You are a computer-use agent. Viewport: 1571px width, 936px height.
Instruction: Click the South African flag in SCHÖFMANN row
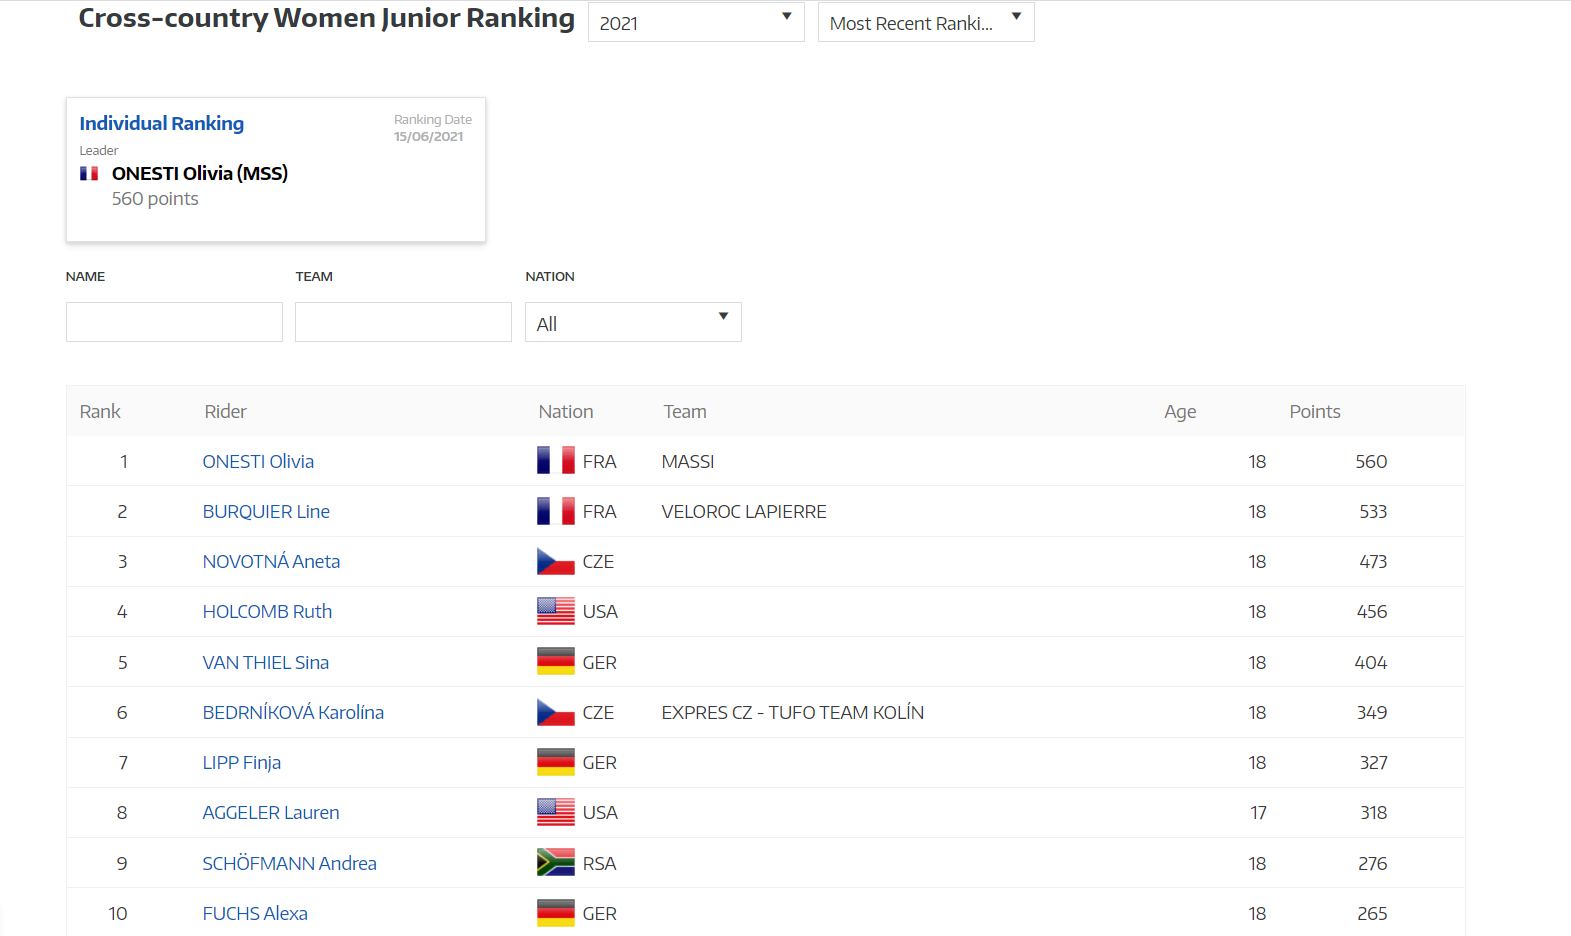pos(555,863)
